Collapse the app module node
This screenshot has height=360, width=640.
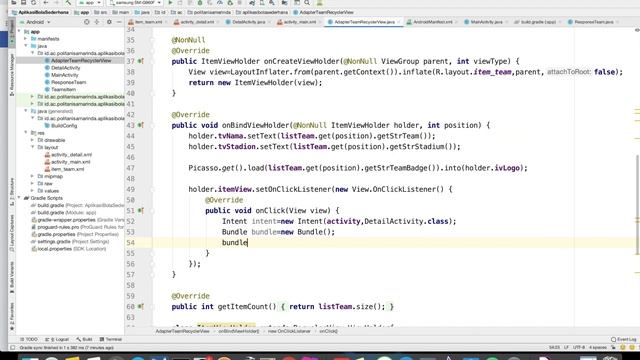20,31
